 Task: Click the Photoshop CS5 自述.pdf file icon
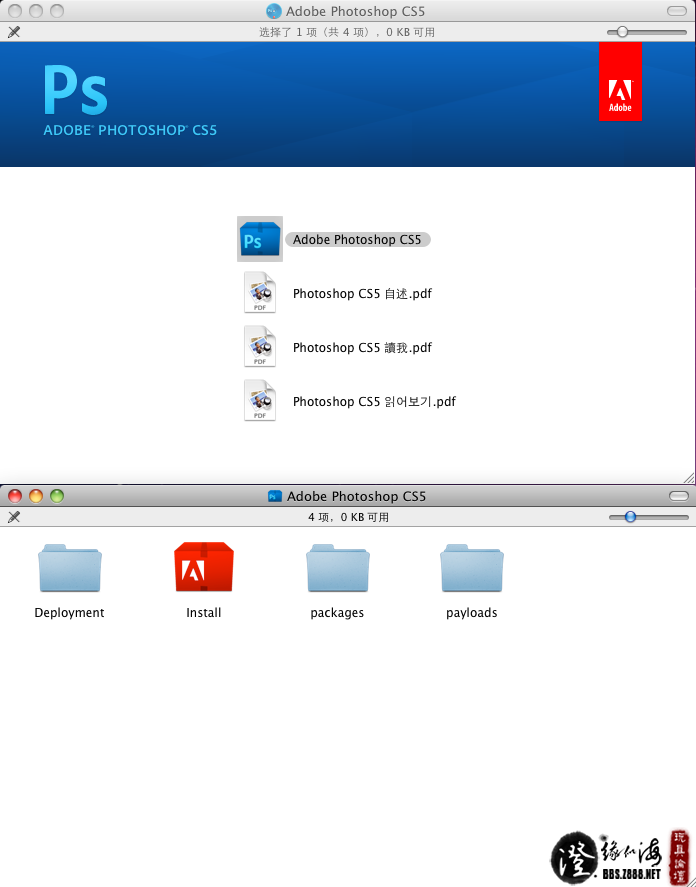point(260,292)
